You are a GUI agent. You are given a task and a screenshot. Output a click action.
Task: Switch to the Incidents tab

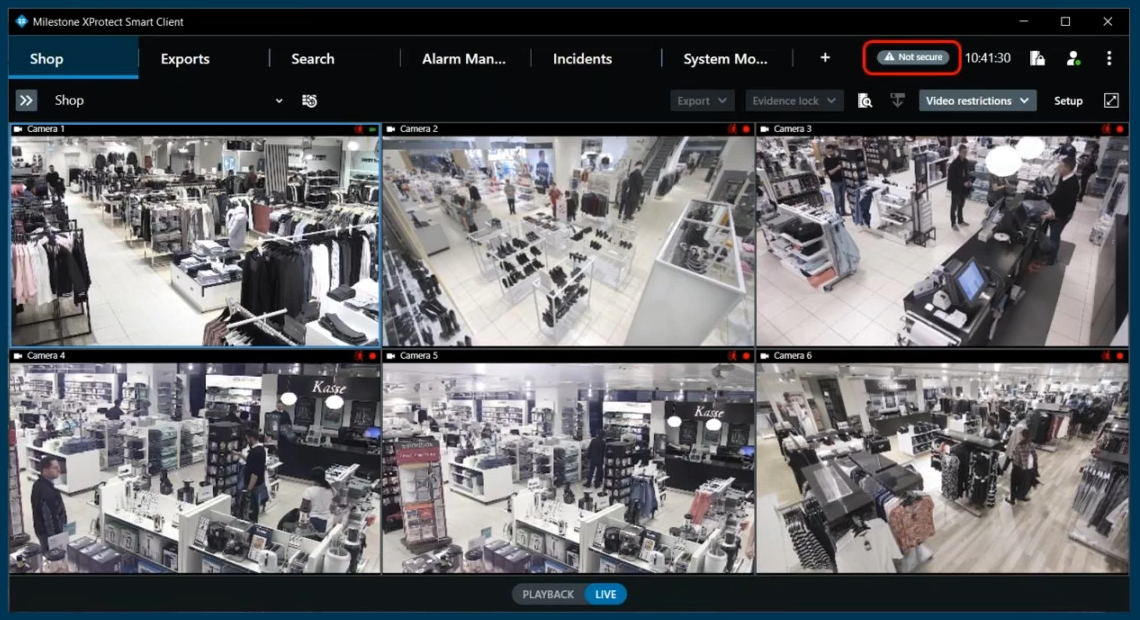582,59
